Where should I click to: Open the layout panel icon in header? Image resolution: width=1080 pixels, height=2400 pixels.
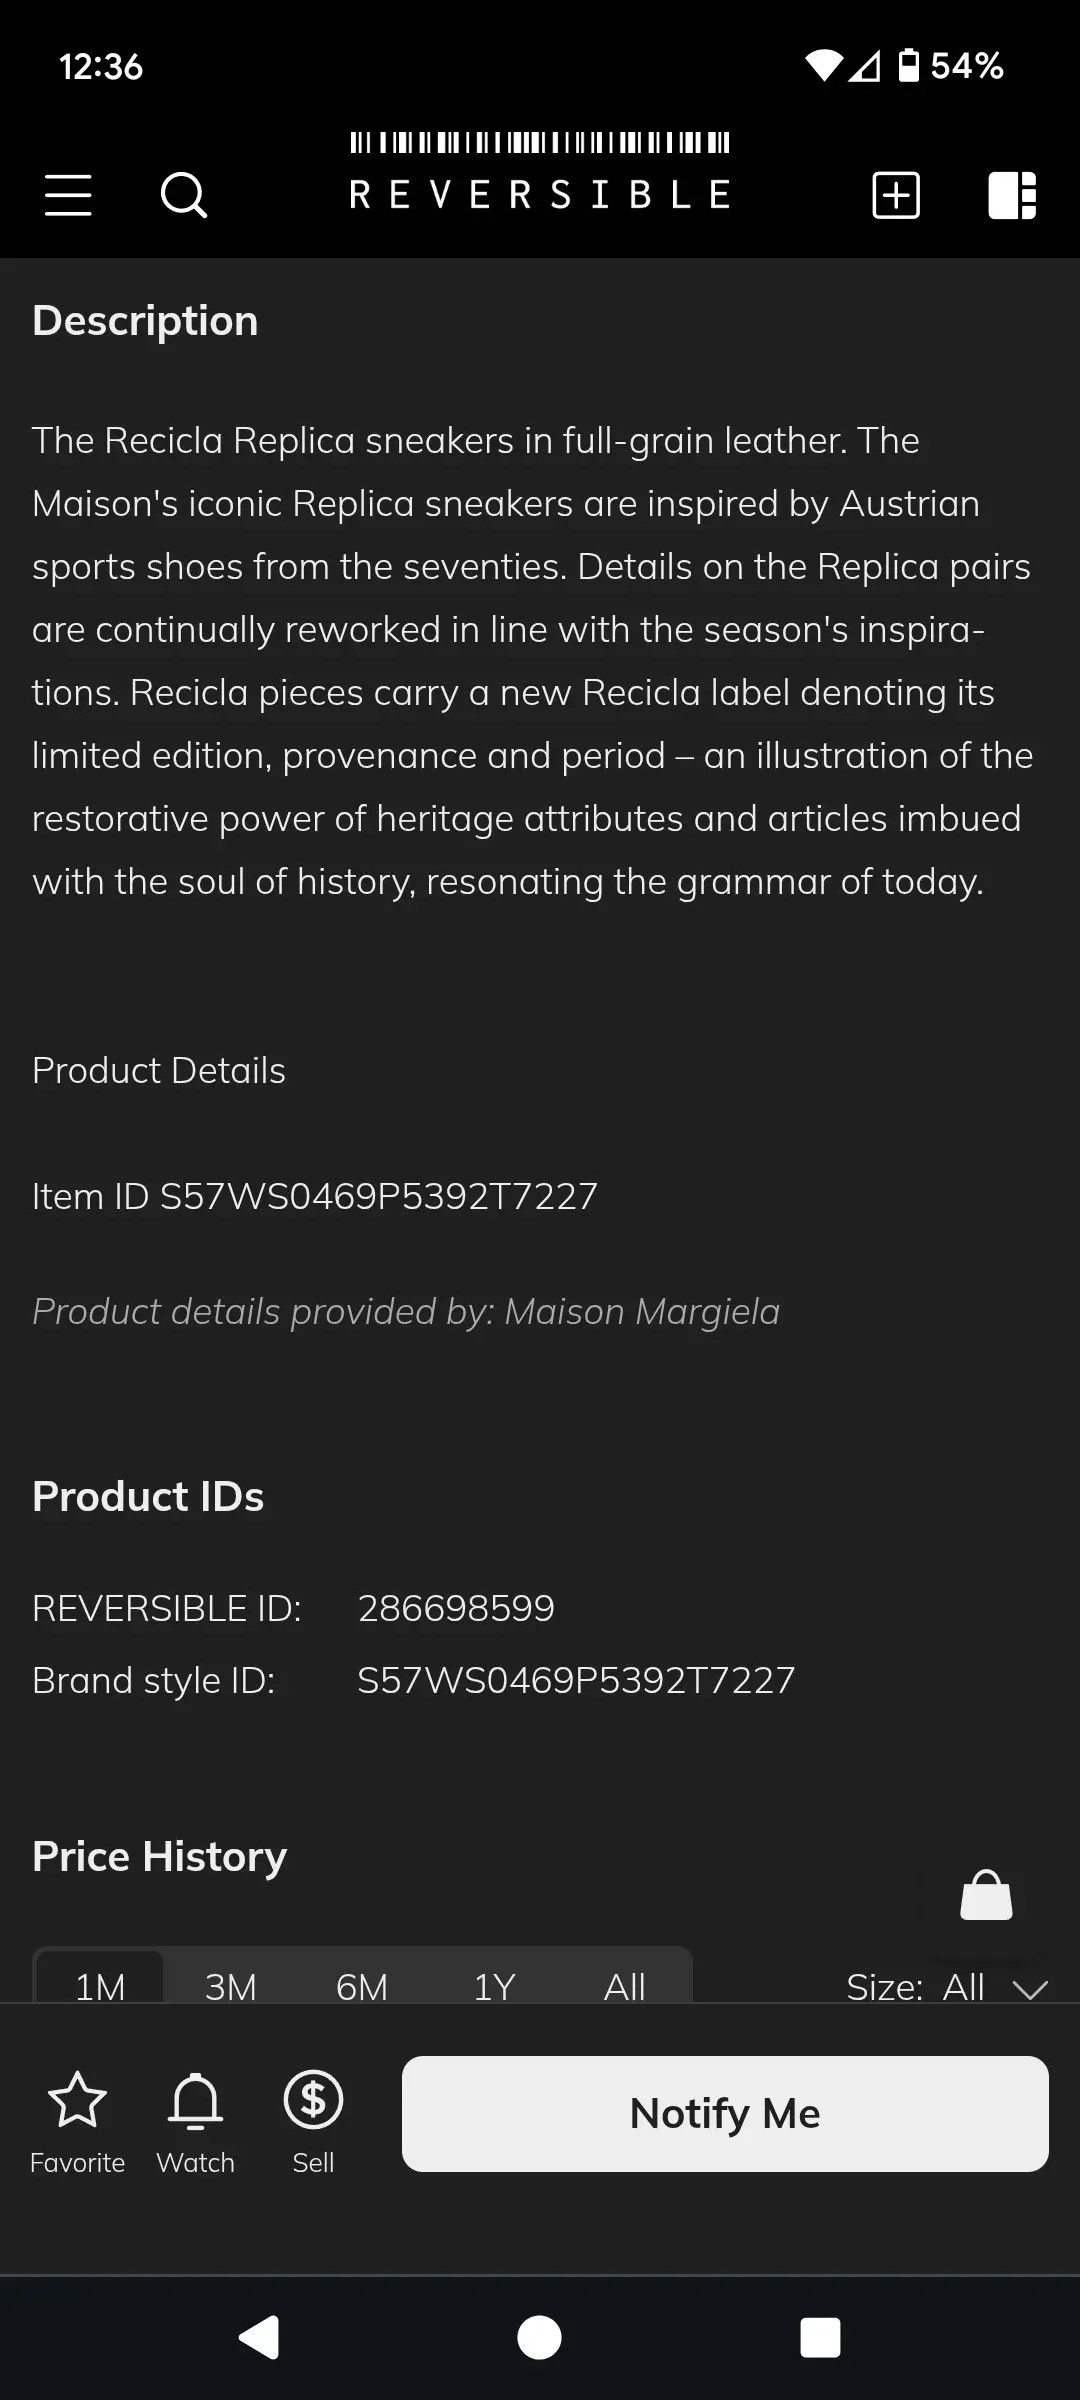pos(1012,194)
